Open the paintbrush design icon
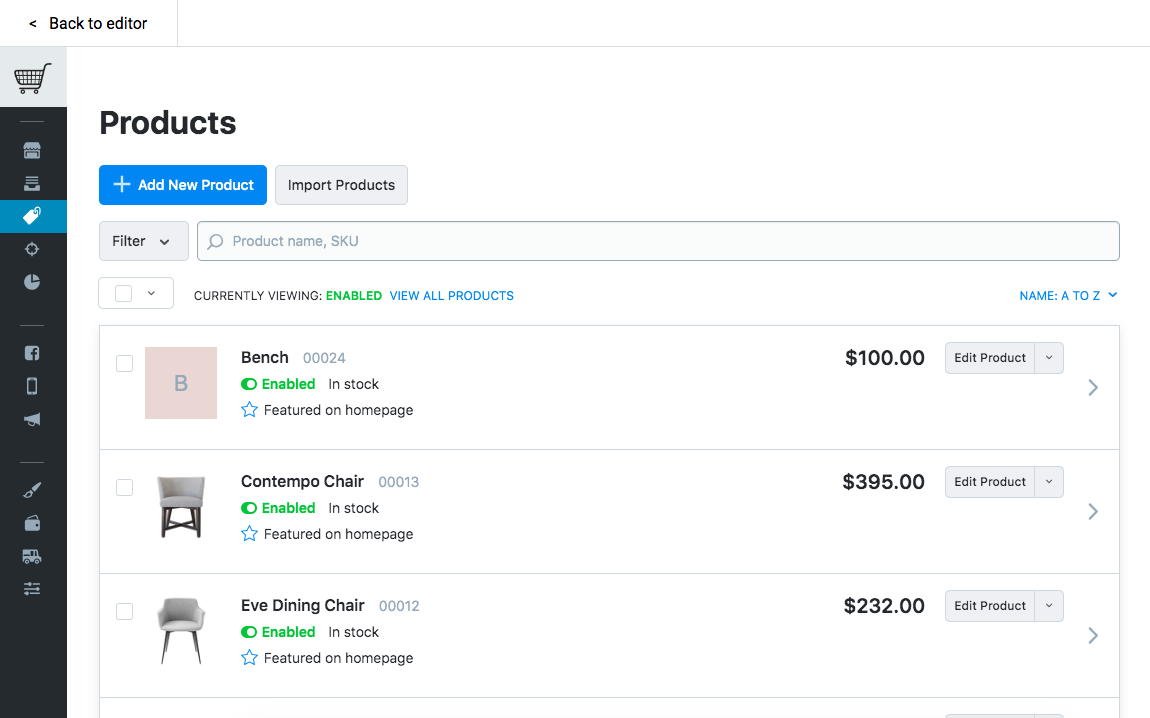The width and height of the screenshot is (1150, 718). (x=32, y=490)
